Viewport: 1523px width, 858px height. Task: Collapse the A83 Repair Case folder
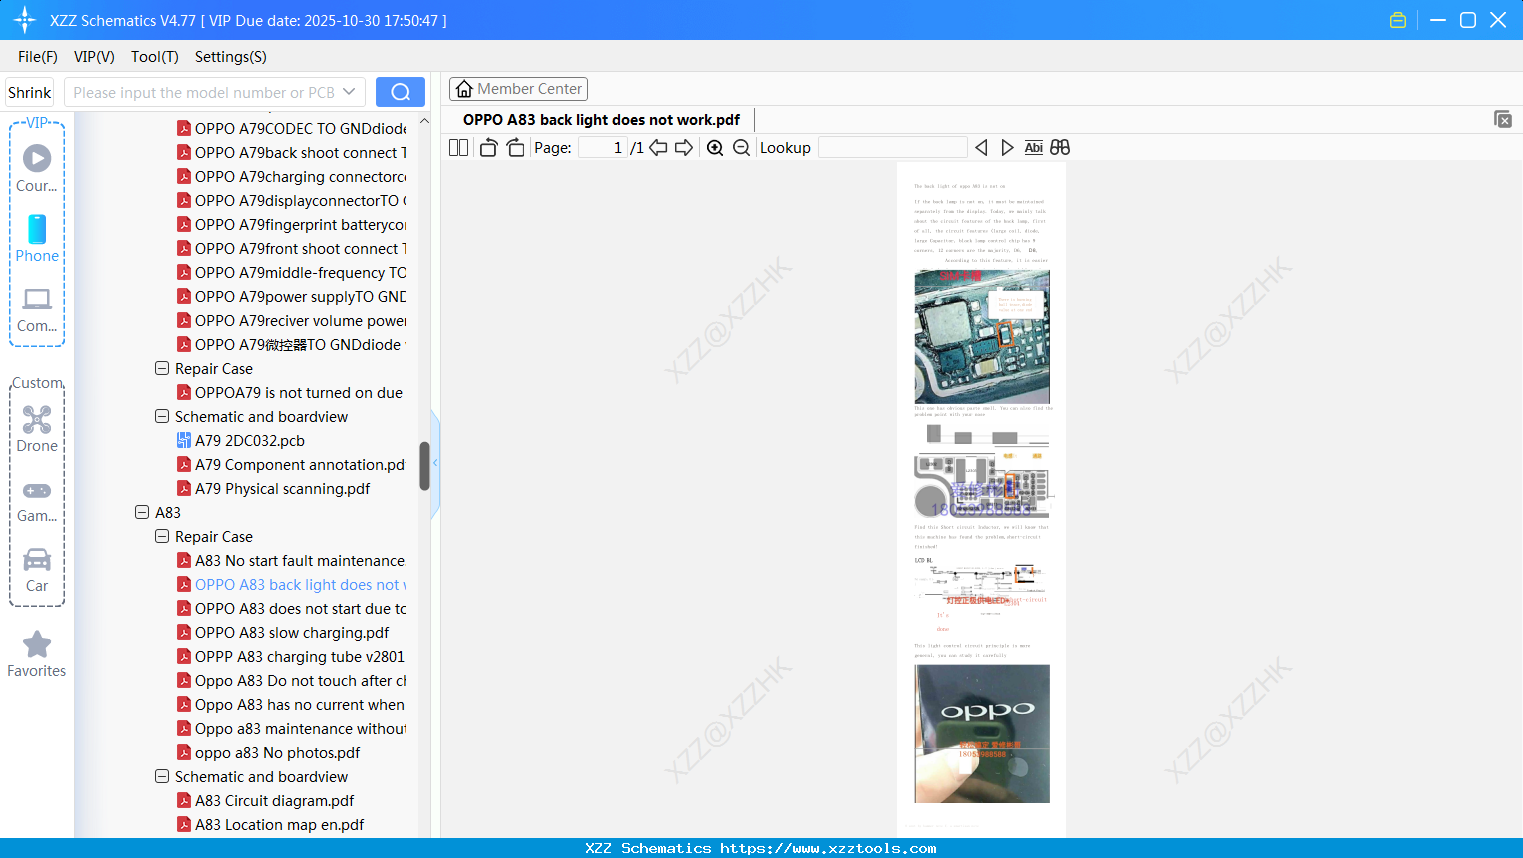[162, 536]
